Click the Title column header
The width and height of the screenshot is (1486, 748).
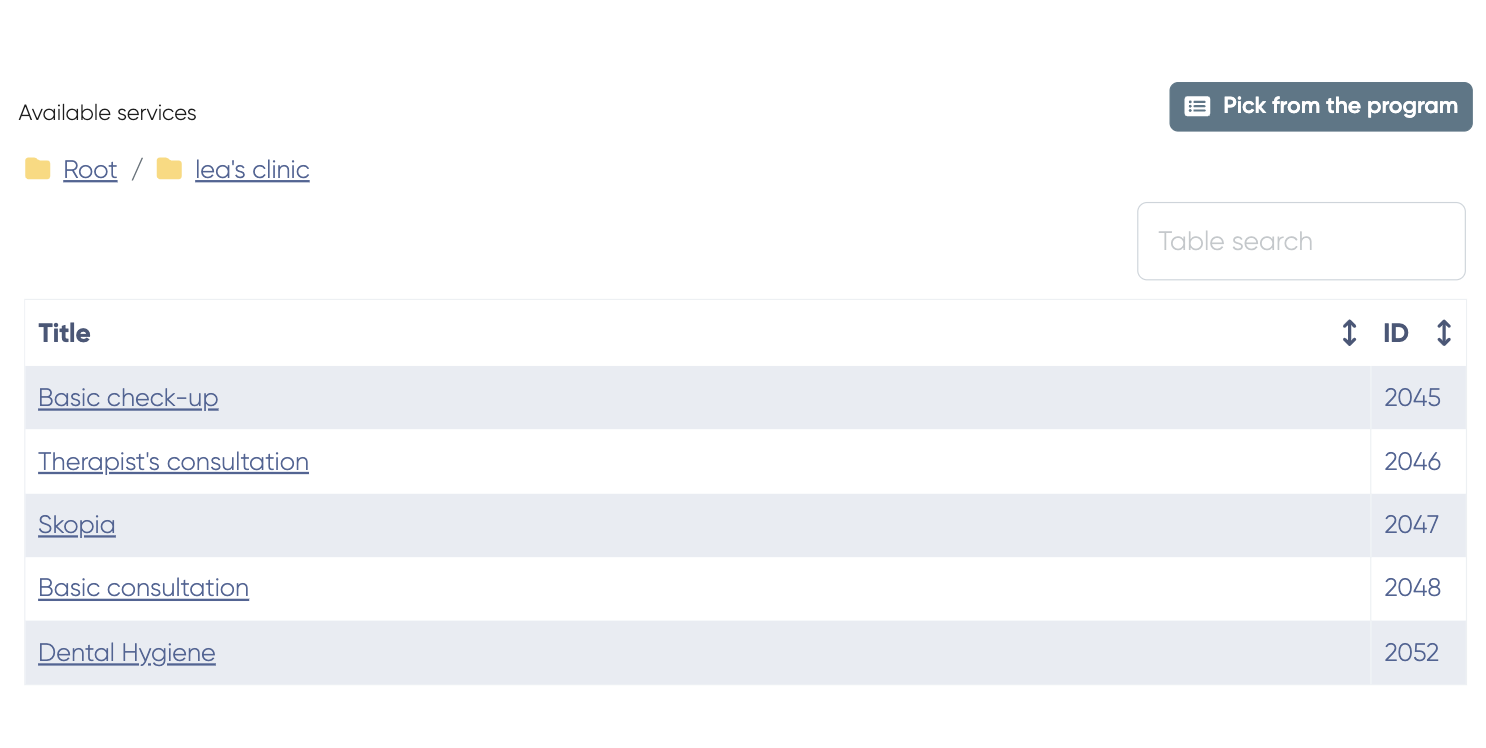(x=64, y=333)
